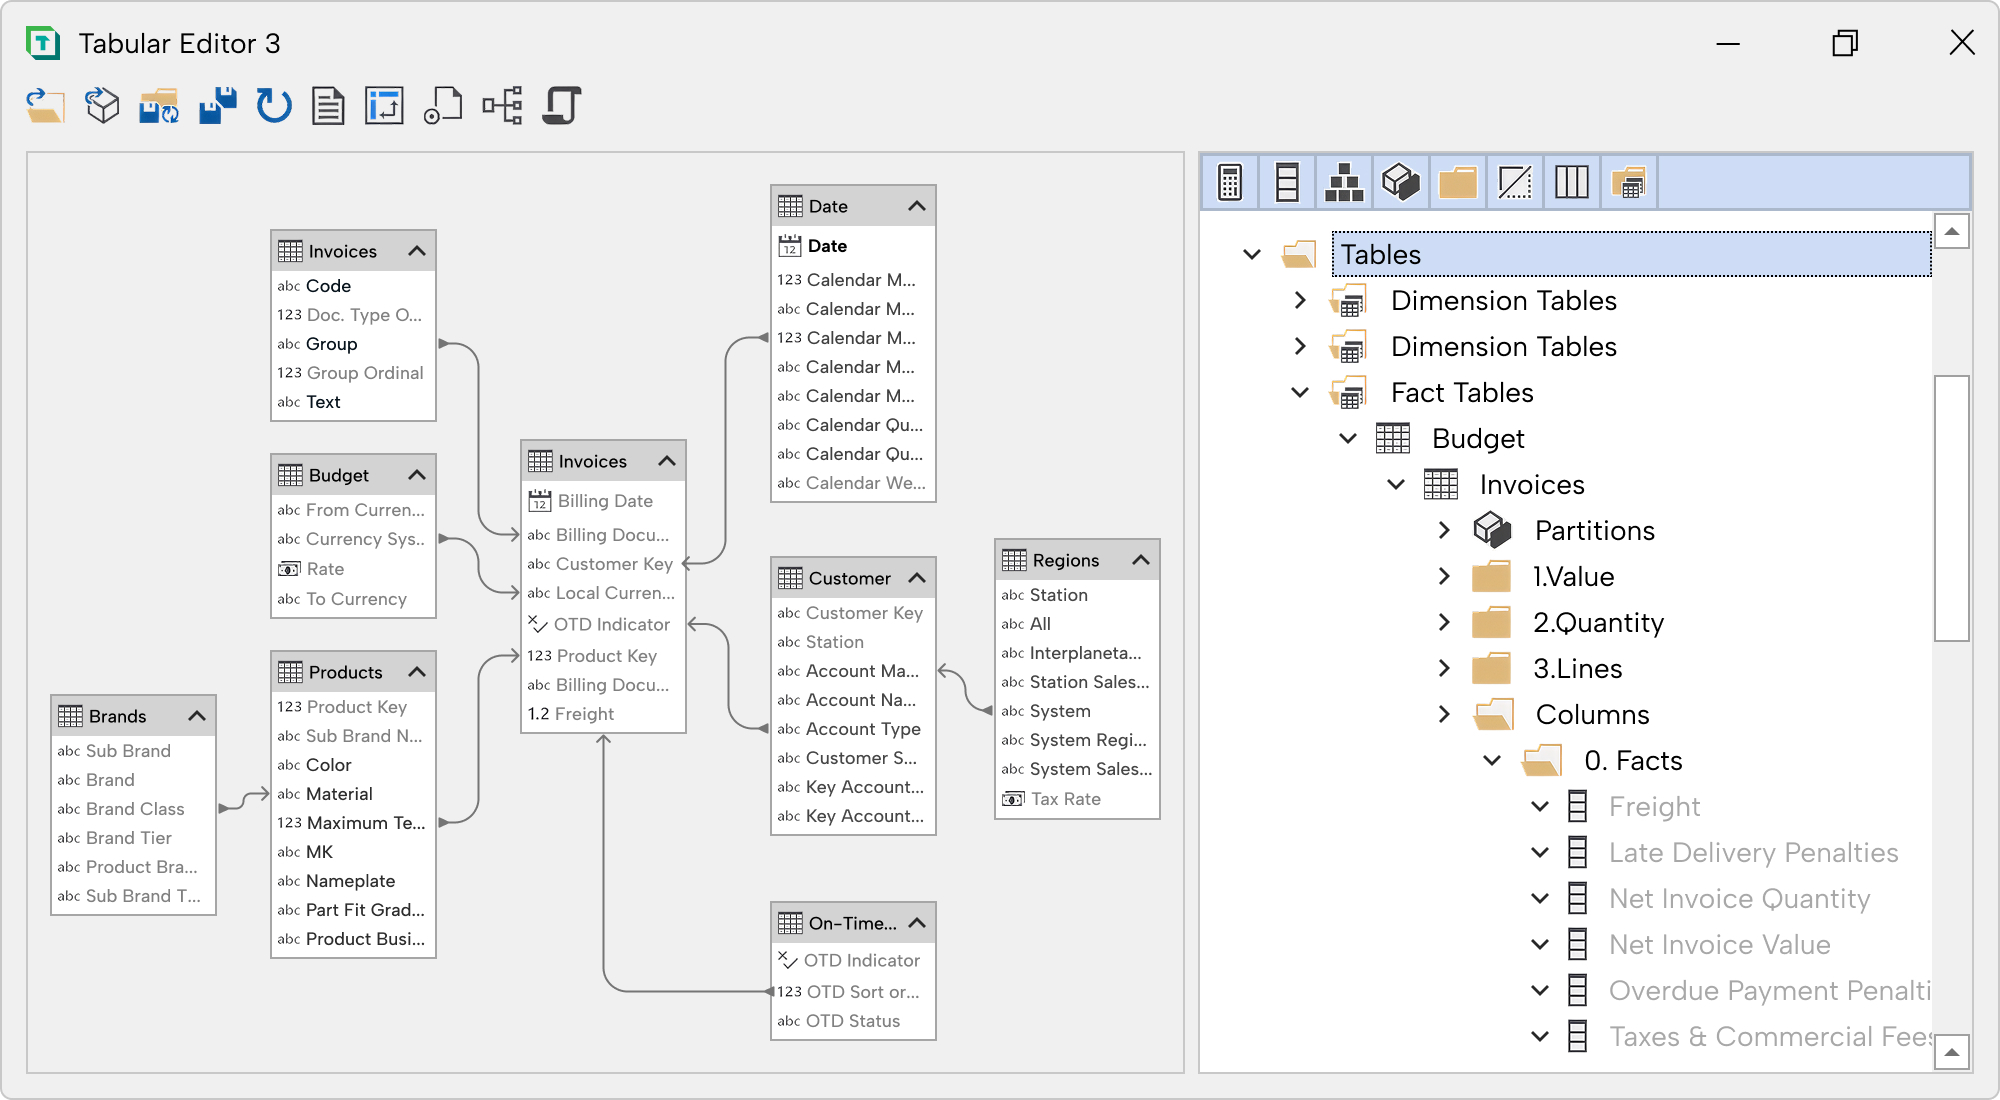Click the script page toolbar icon

click(x=443, y=105)
